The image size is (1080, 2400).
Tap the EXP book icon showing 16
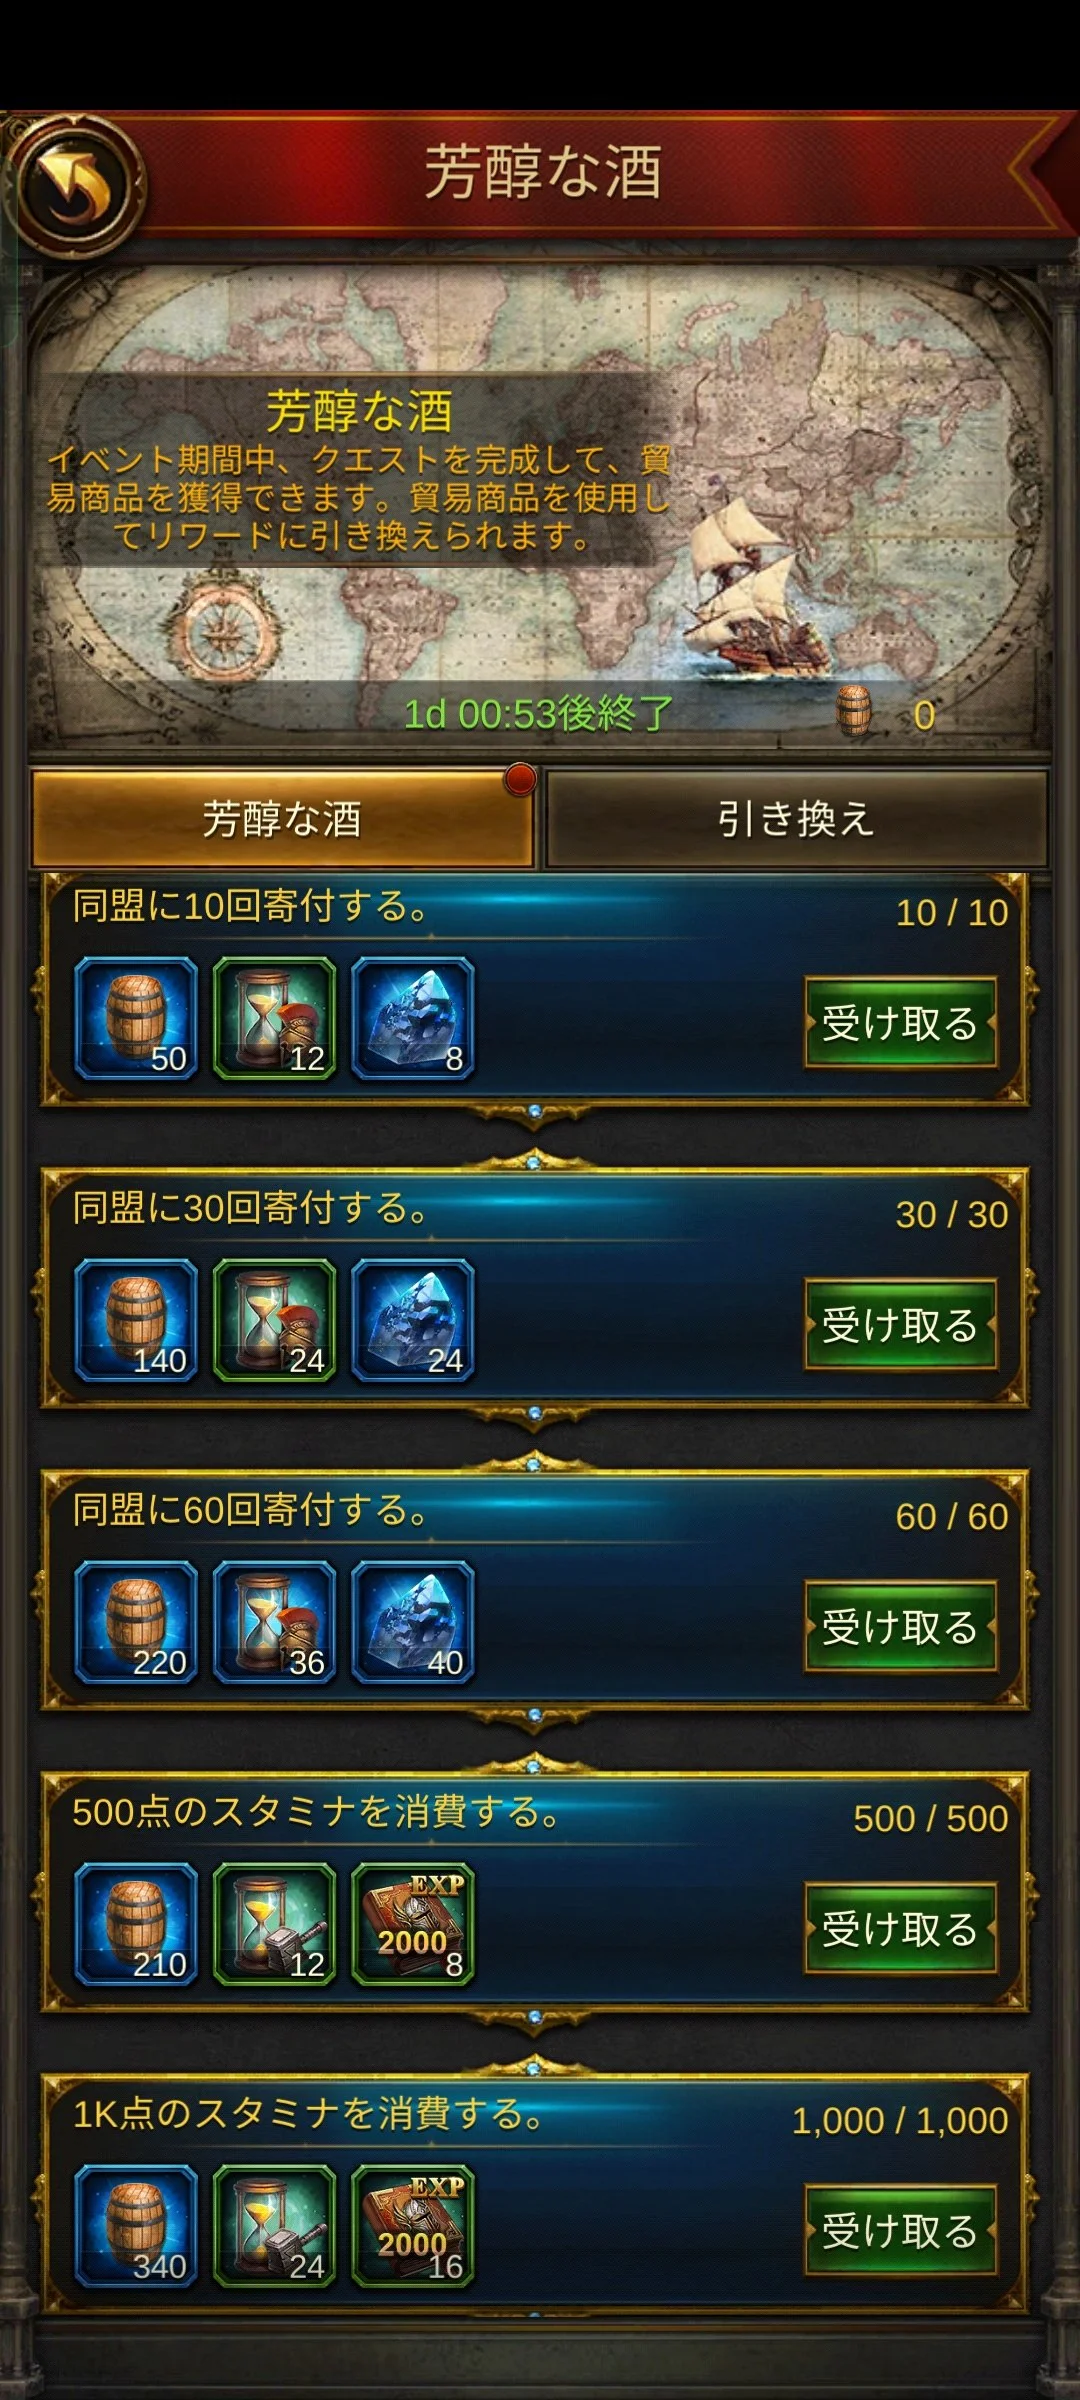pyautogui.click(x=412, y=2227)
